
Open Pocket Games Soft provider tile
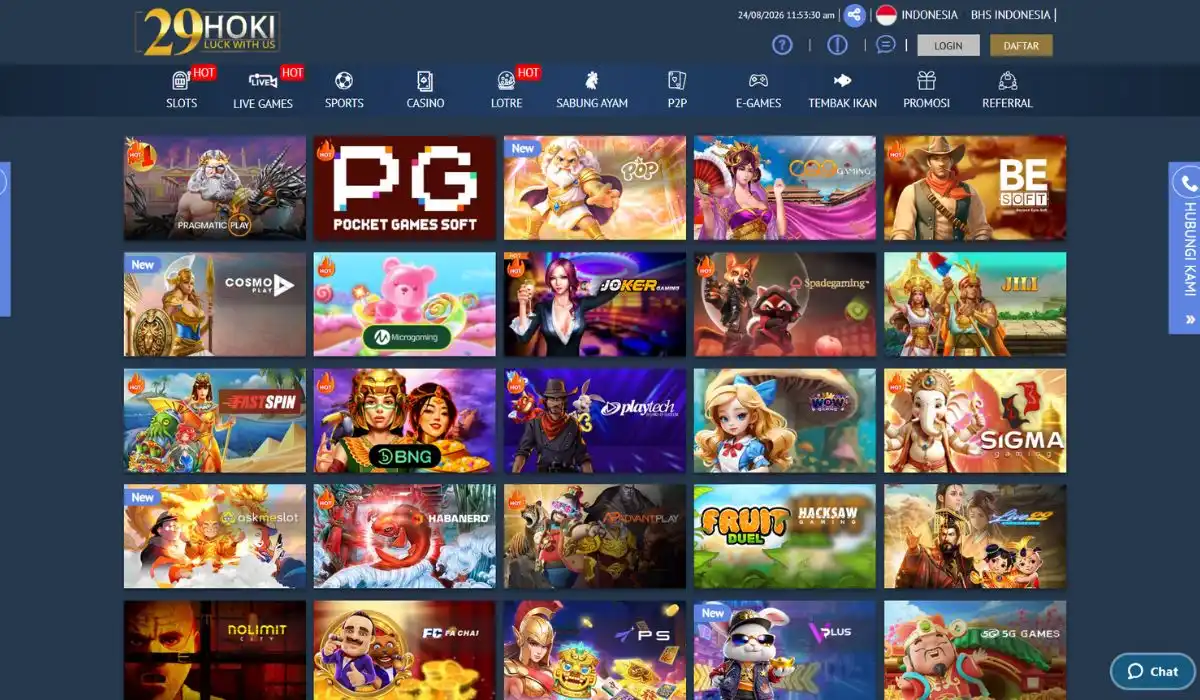coord(405,188)
